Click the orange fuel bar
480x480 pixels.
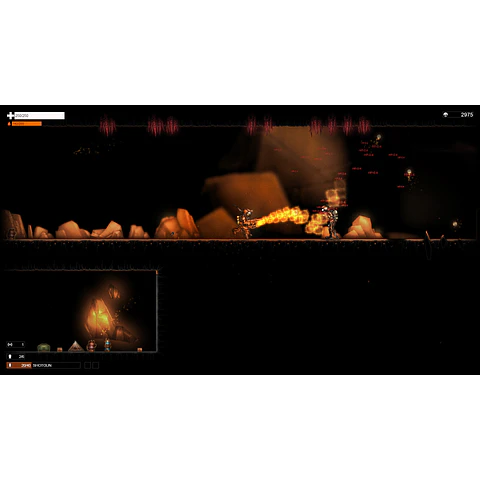click(27, 124)
